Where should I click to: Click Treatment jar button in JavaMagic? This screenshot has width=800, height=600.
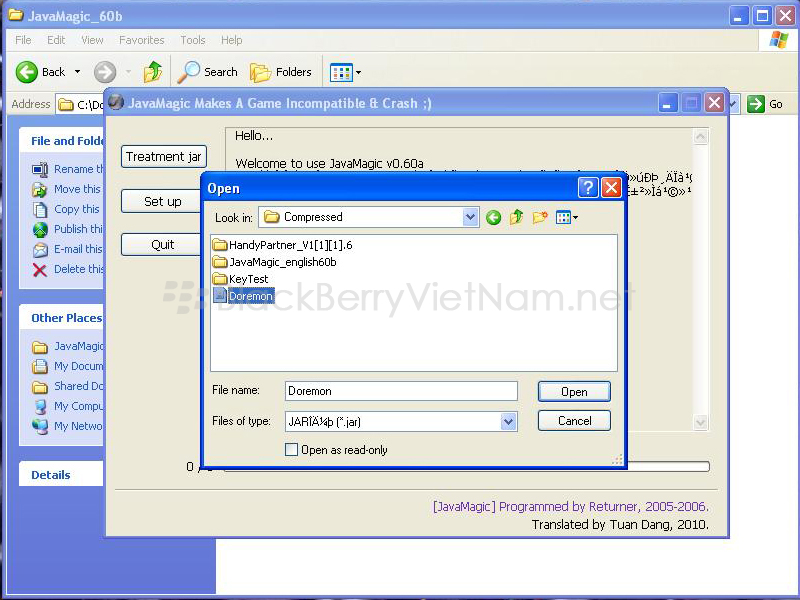[164, 157]
